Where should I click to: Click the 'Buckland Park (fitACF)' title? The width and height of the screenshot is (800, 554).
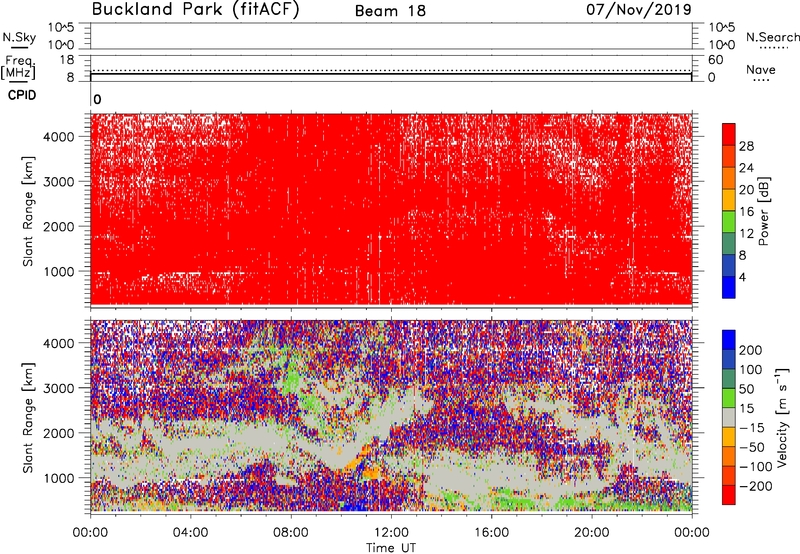point(195,9)
